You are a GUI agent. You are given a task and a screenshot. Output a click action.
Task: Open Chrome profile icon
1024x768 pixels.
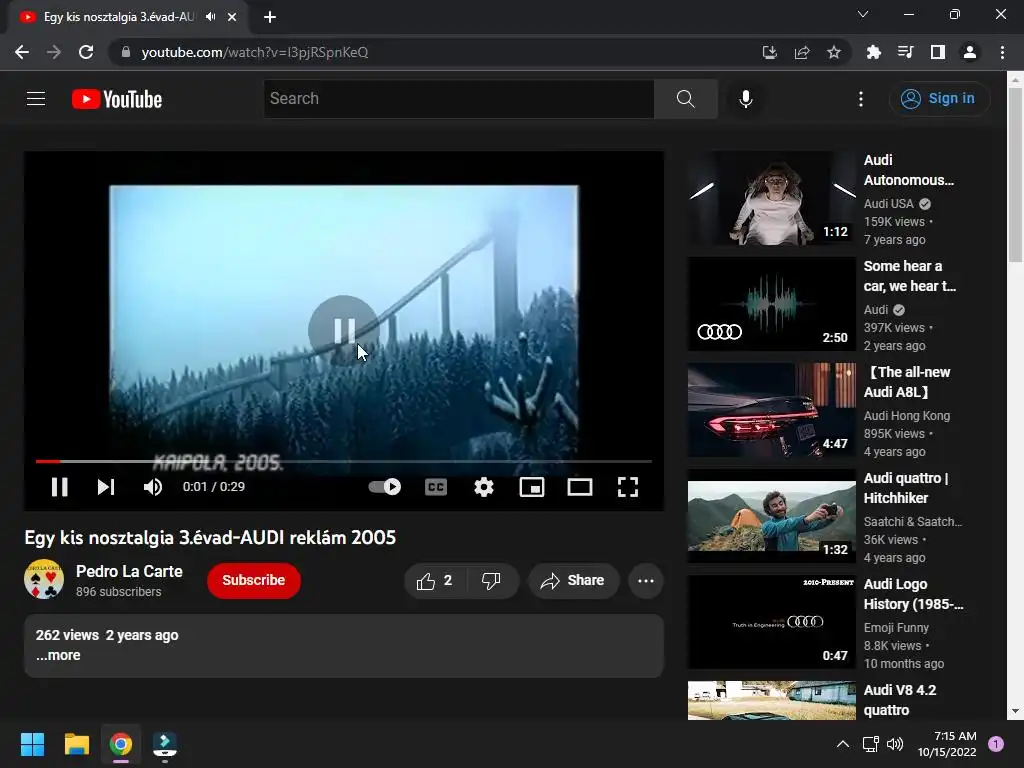click(x=970, y=52)
